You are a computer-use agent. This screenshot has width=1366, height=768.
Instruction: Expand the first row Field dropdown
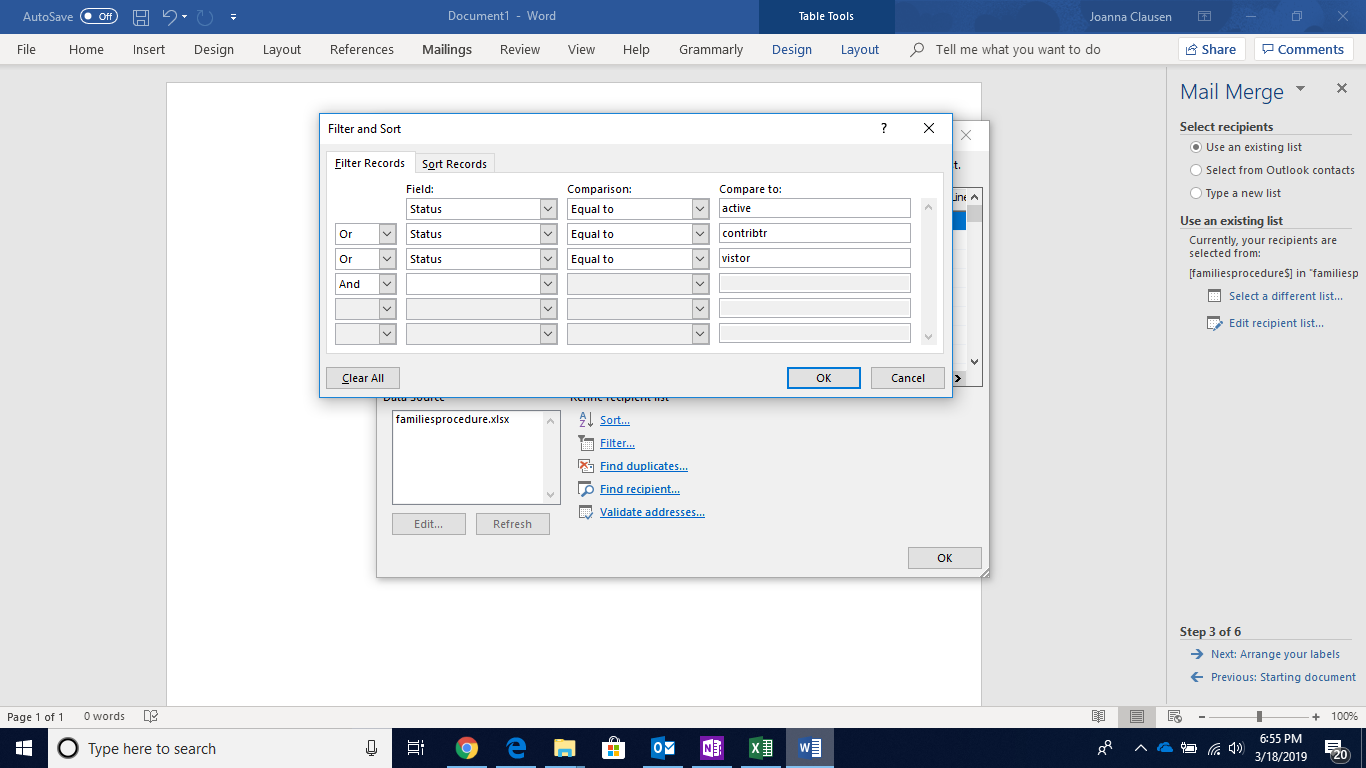pos(548,209)
